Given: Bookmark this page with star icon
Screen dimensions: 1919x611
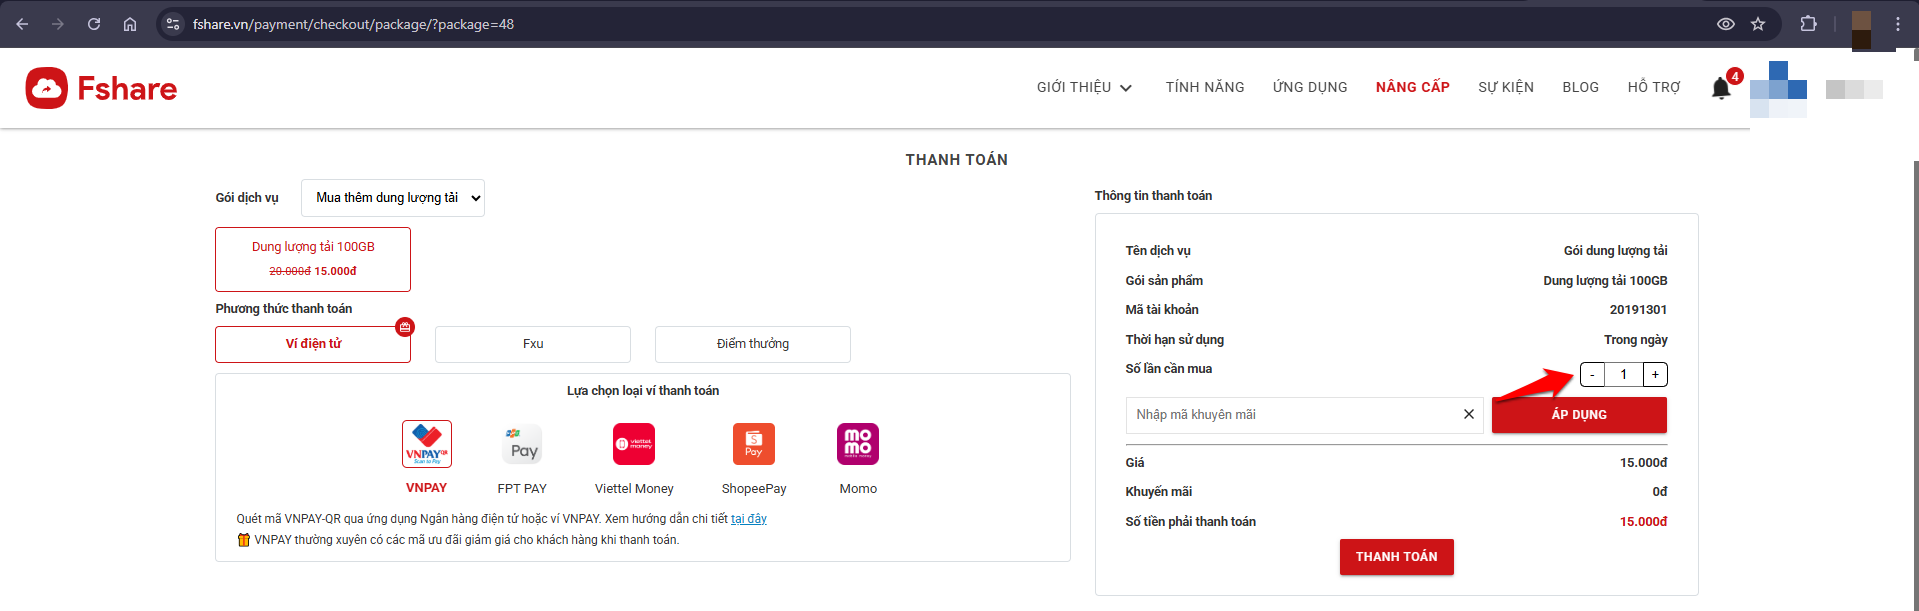Looking at the screenshot, I should pos(1758,24).
